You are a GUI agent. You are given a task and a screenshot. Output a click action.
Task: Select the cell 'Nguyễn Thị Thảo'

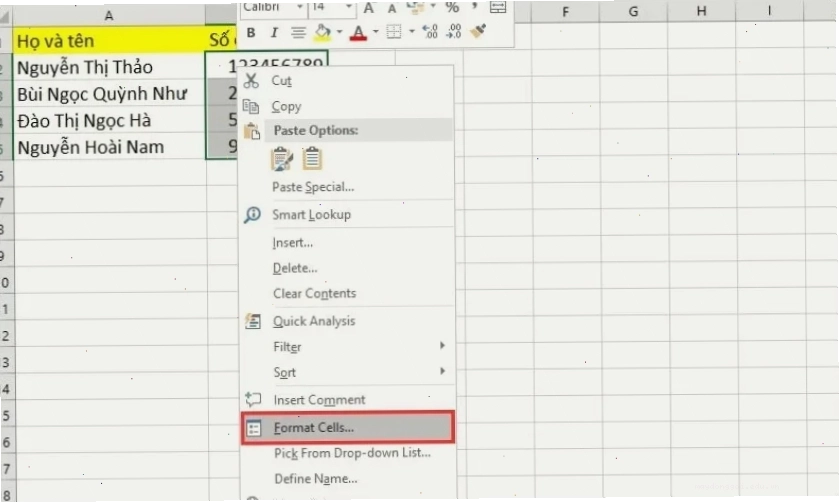(x=109, y=67)
